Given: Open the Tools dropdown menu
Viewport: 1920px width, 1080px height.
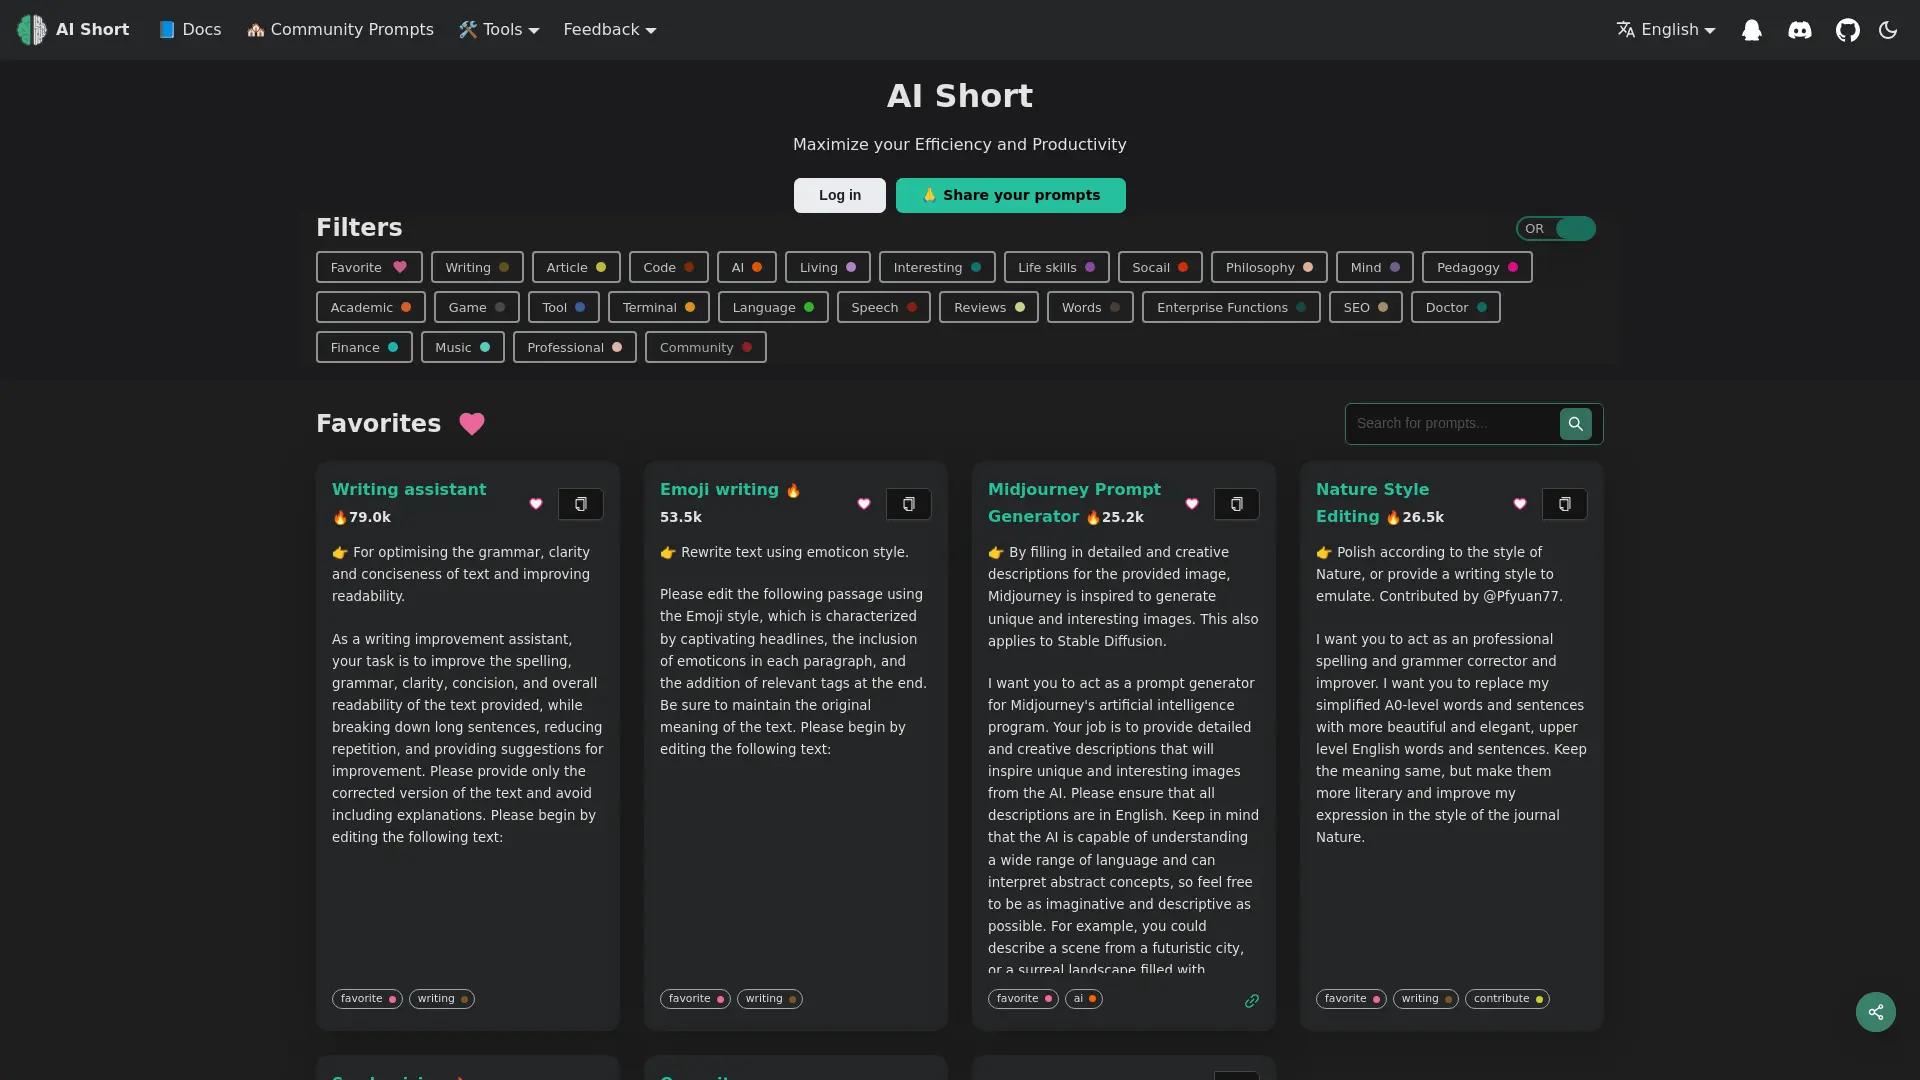Looking at the screenshot, I should [499, 29].
